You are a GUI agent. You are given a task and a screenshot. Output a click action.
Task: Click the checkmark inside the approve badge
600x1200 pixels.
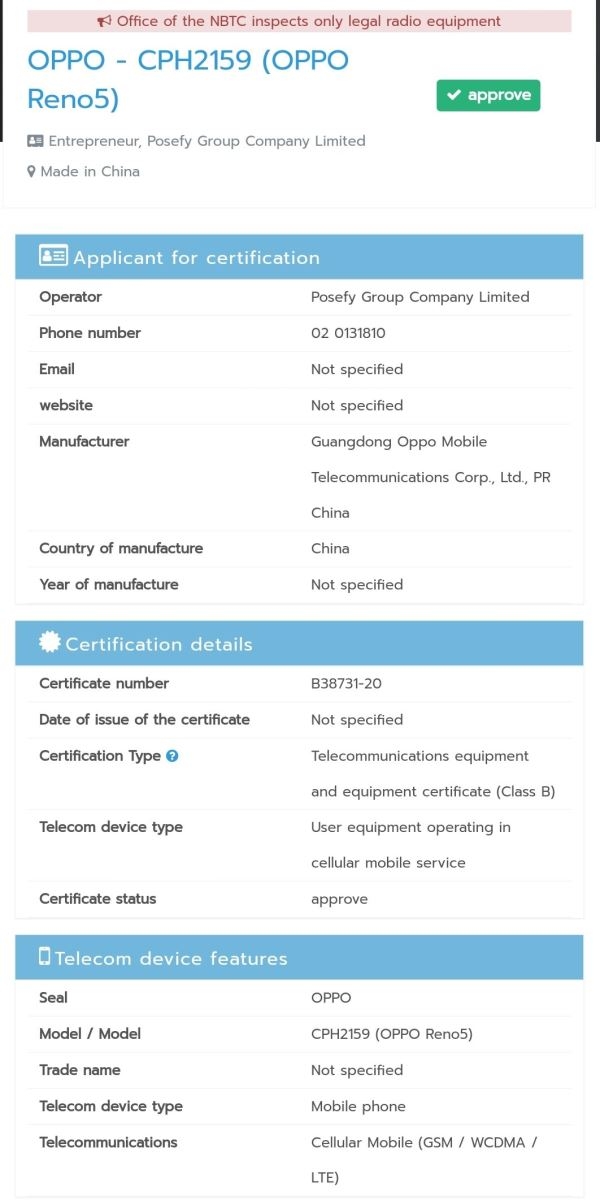click(455, 95)
